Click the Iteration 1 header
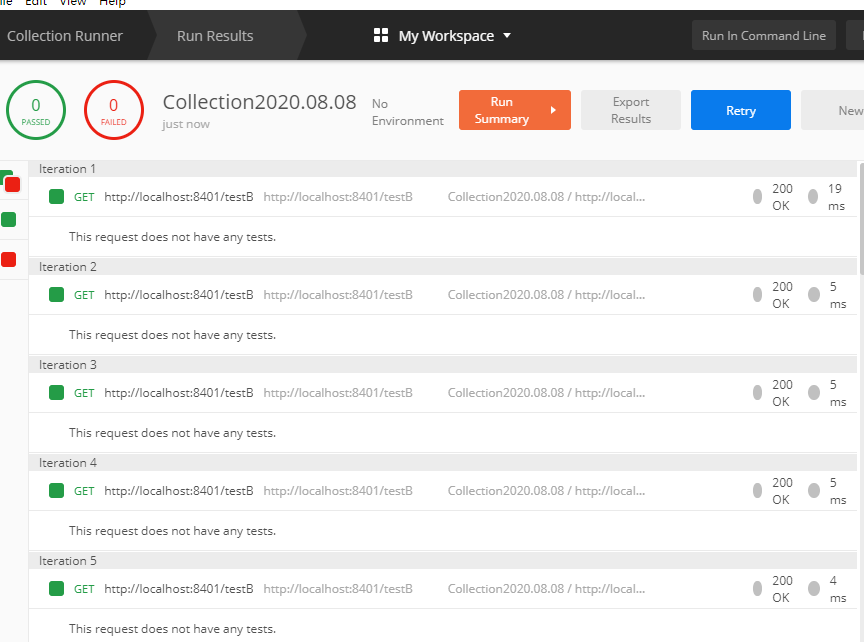864x642 pixels. point(442,169)
